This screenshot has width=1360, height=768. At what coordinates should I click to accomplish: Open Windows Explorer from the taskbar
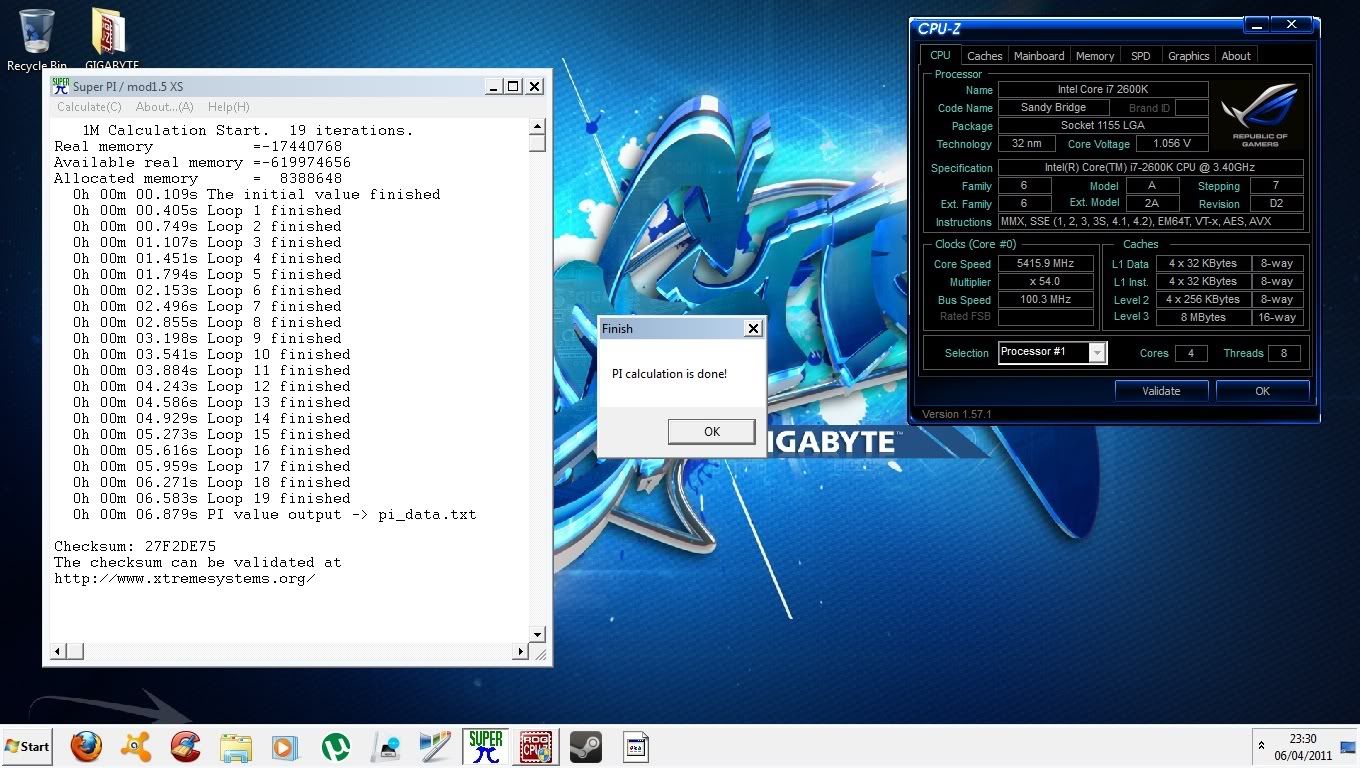pyautogui.click(x=235, y=746)
